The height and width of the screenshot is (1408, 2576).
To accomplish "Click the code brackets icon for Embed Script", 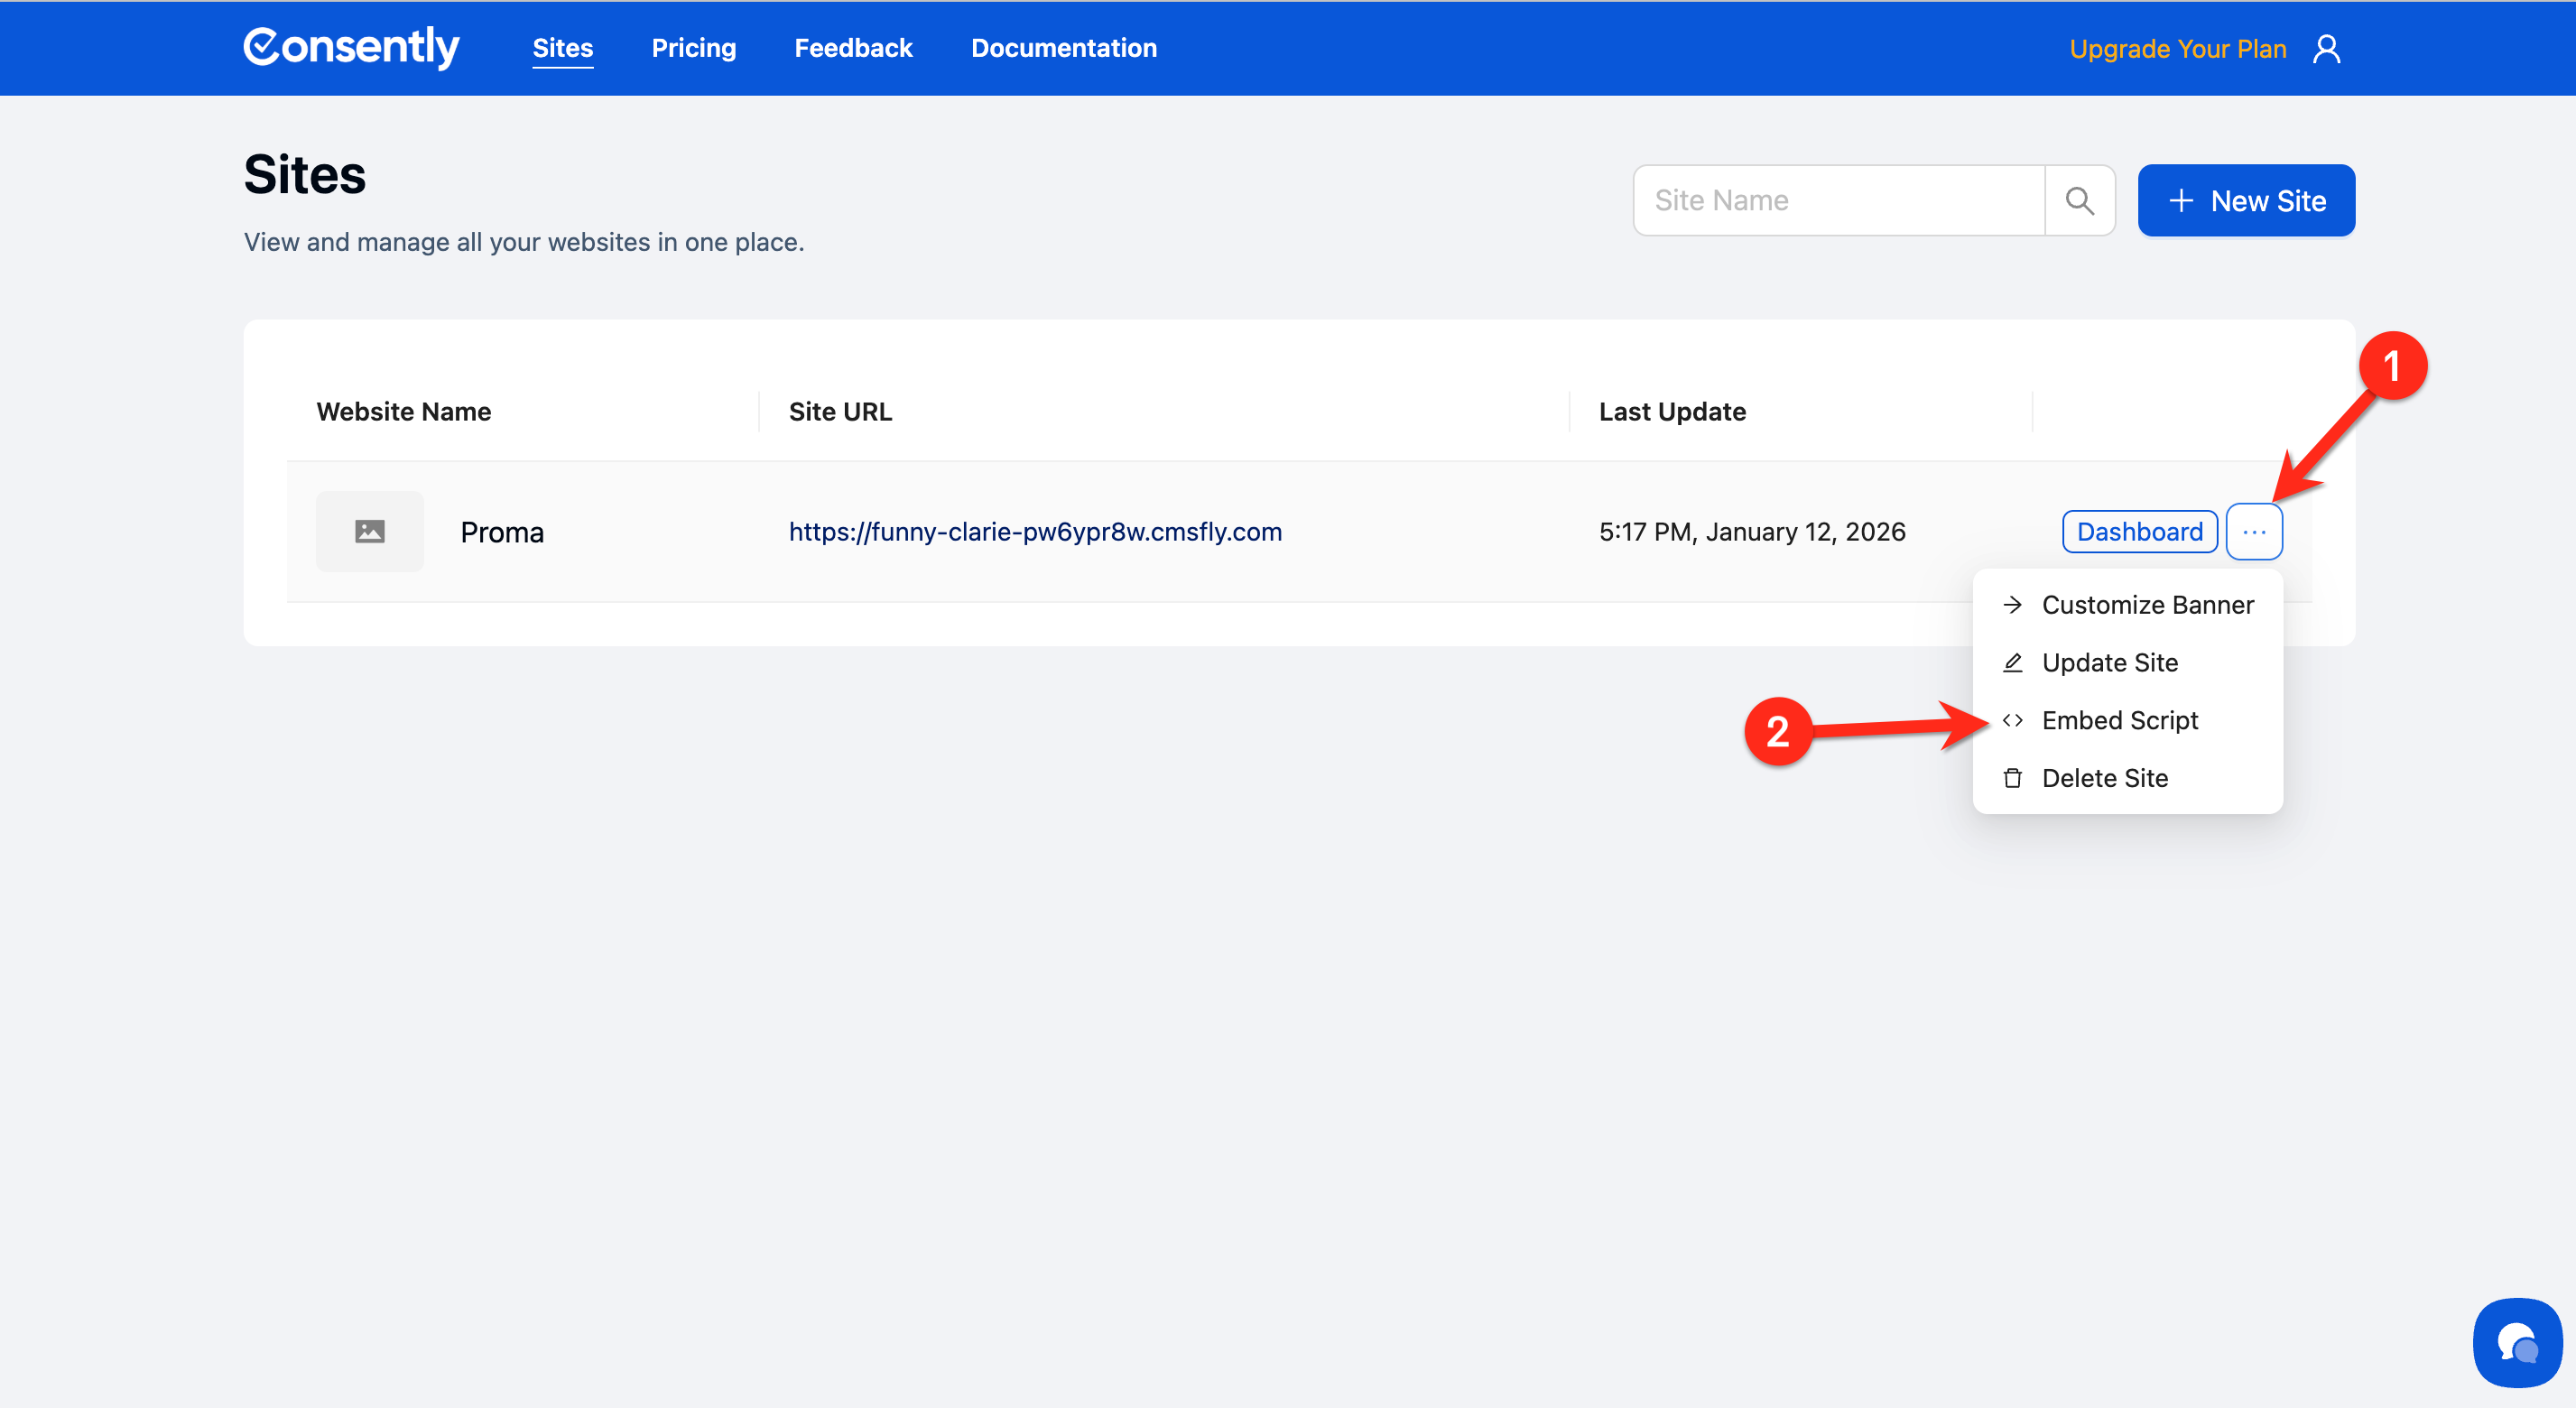I will [x=2012, y=721].
